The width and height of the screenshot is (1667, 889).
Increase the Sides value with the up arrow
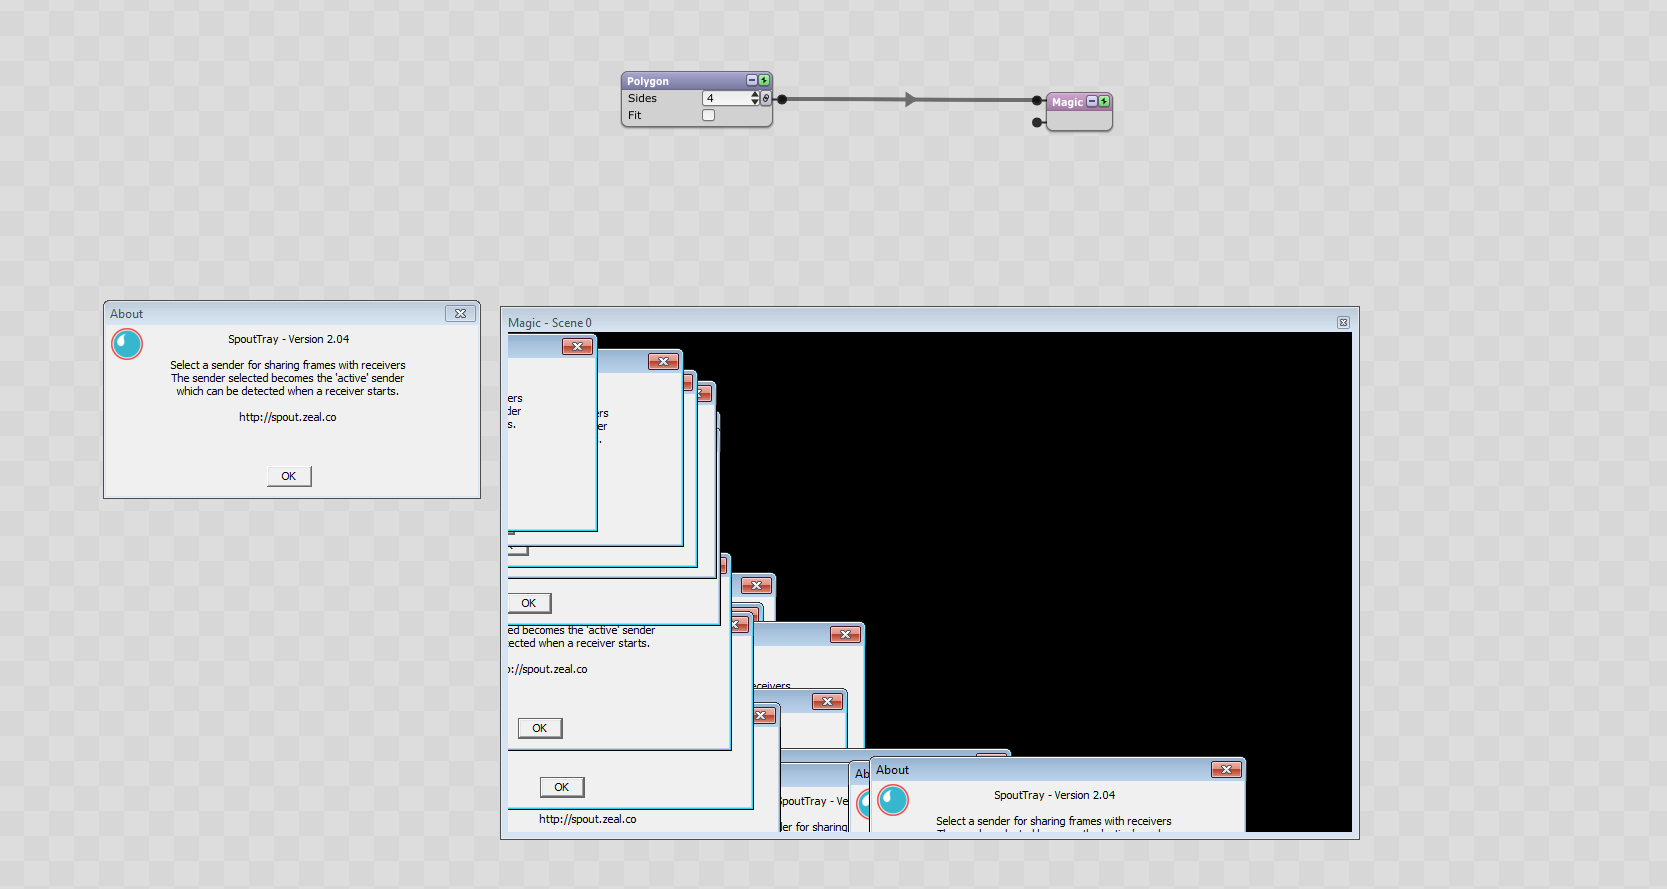coord(755,94)
